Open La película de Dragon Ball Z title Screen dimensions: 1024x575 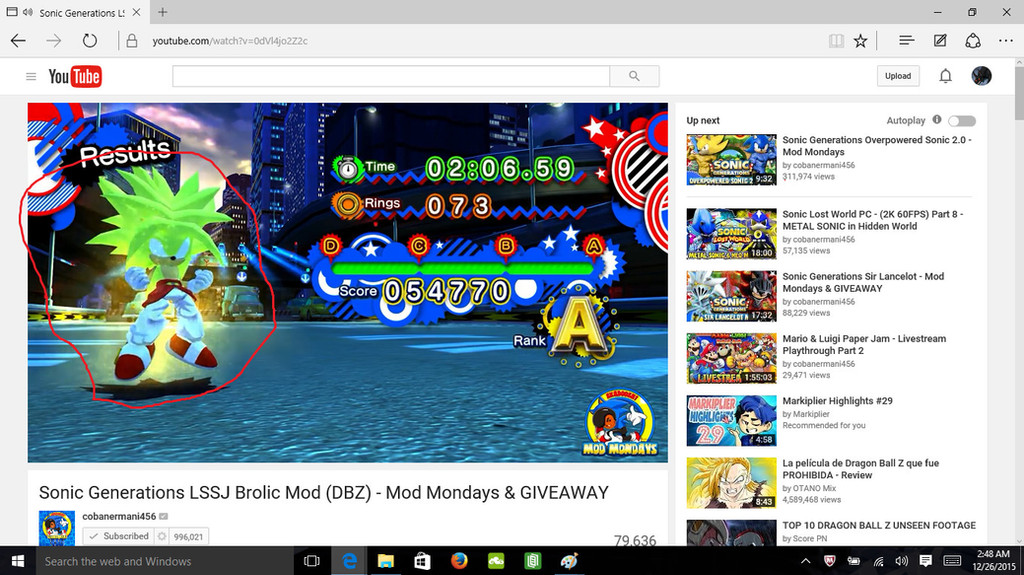click(x=861, y=469)
